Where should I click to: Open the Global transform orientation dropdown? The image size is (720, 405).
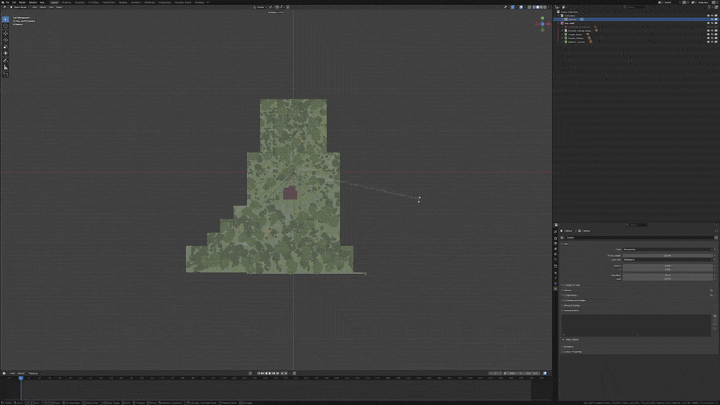[x=261, y=7]
